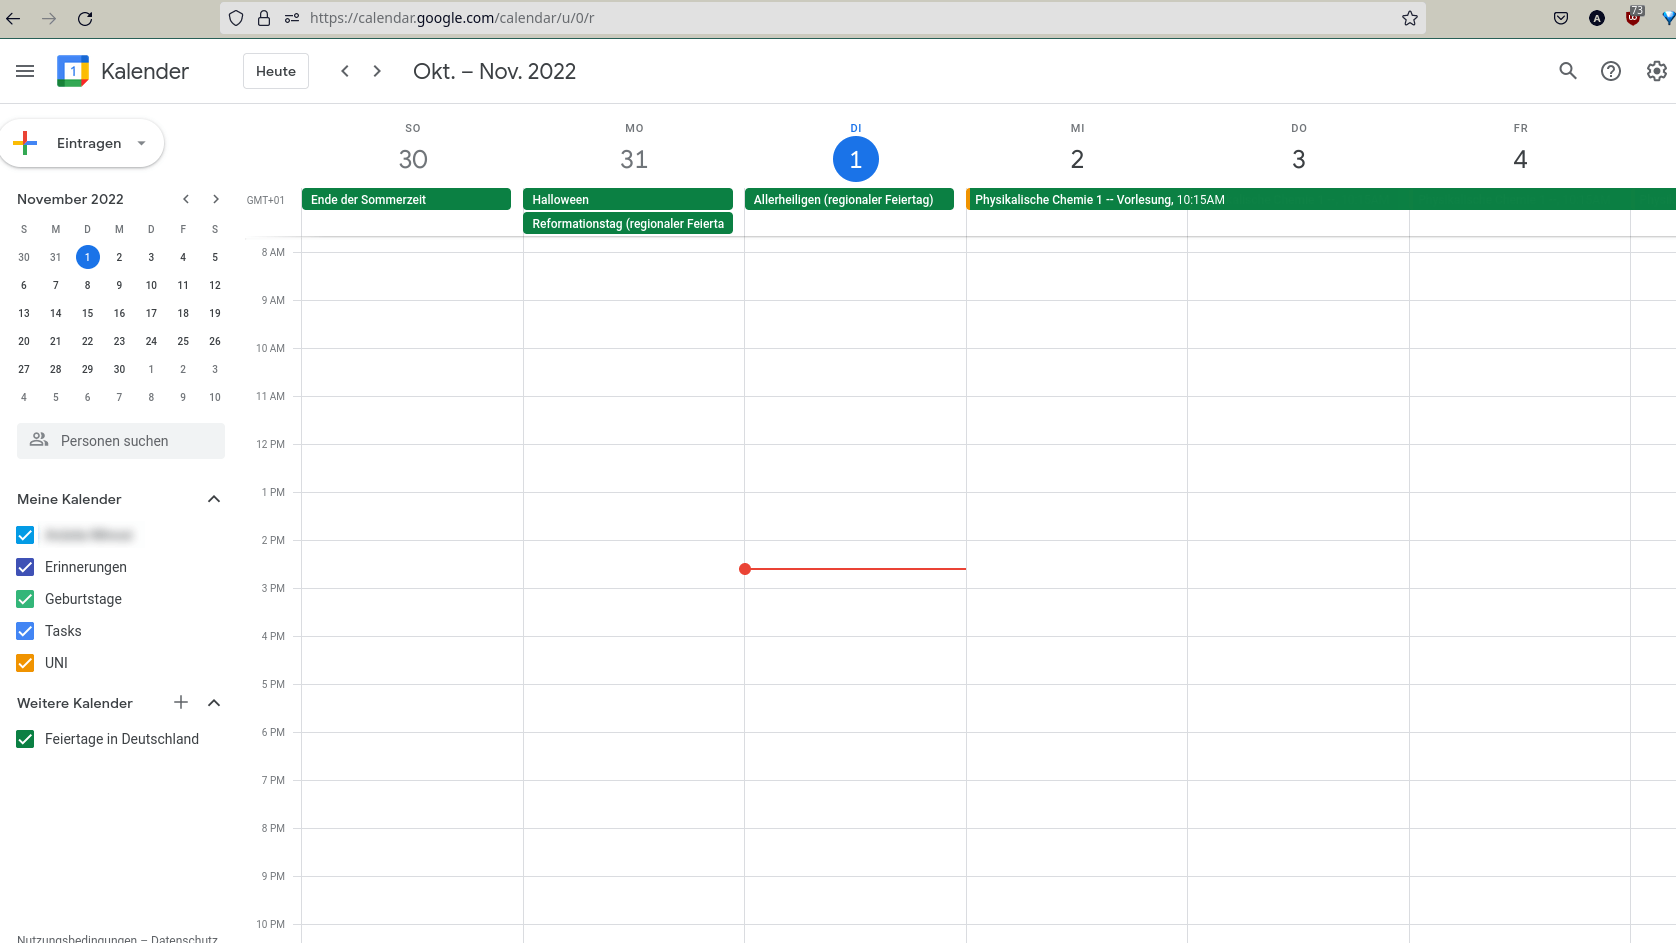Viewport: 1676px width, 943px height.
Task: Open the Ende der Sommerzeit event
Action: point(406,199)
